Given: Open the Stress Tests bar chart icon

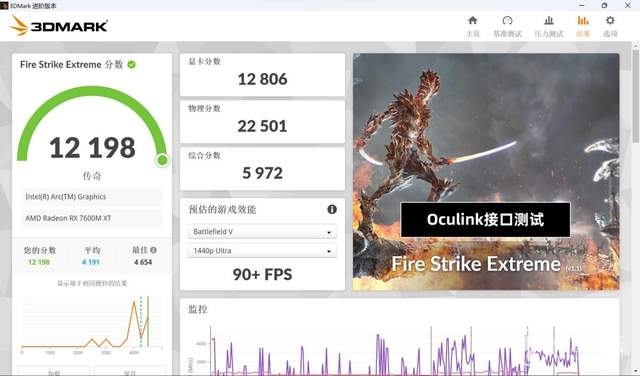Looking at the screenshot, I should click(549, 21).
